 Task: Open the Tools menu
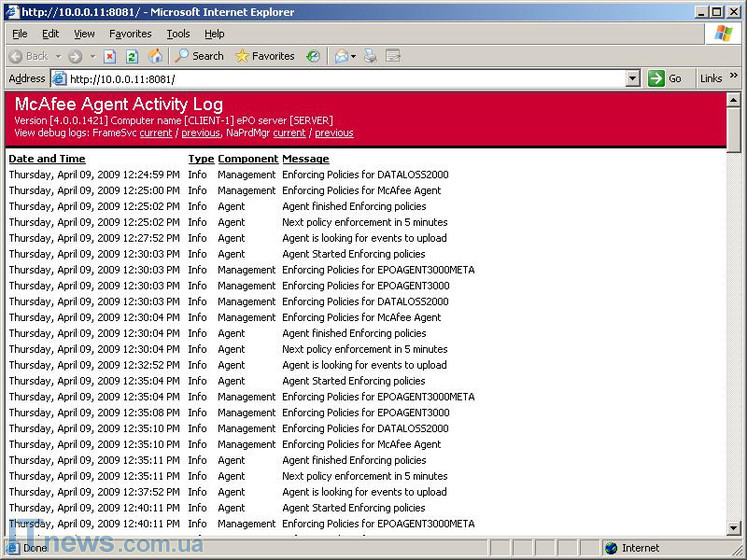[178, 34]
